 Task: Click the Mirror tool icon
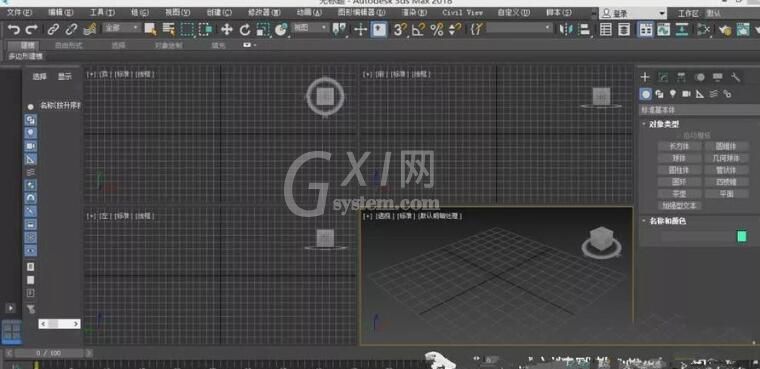(566, 30)
